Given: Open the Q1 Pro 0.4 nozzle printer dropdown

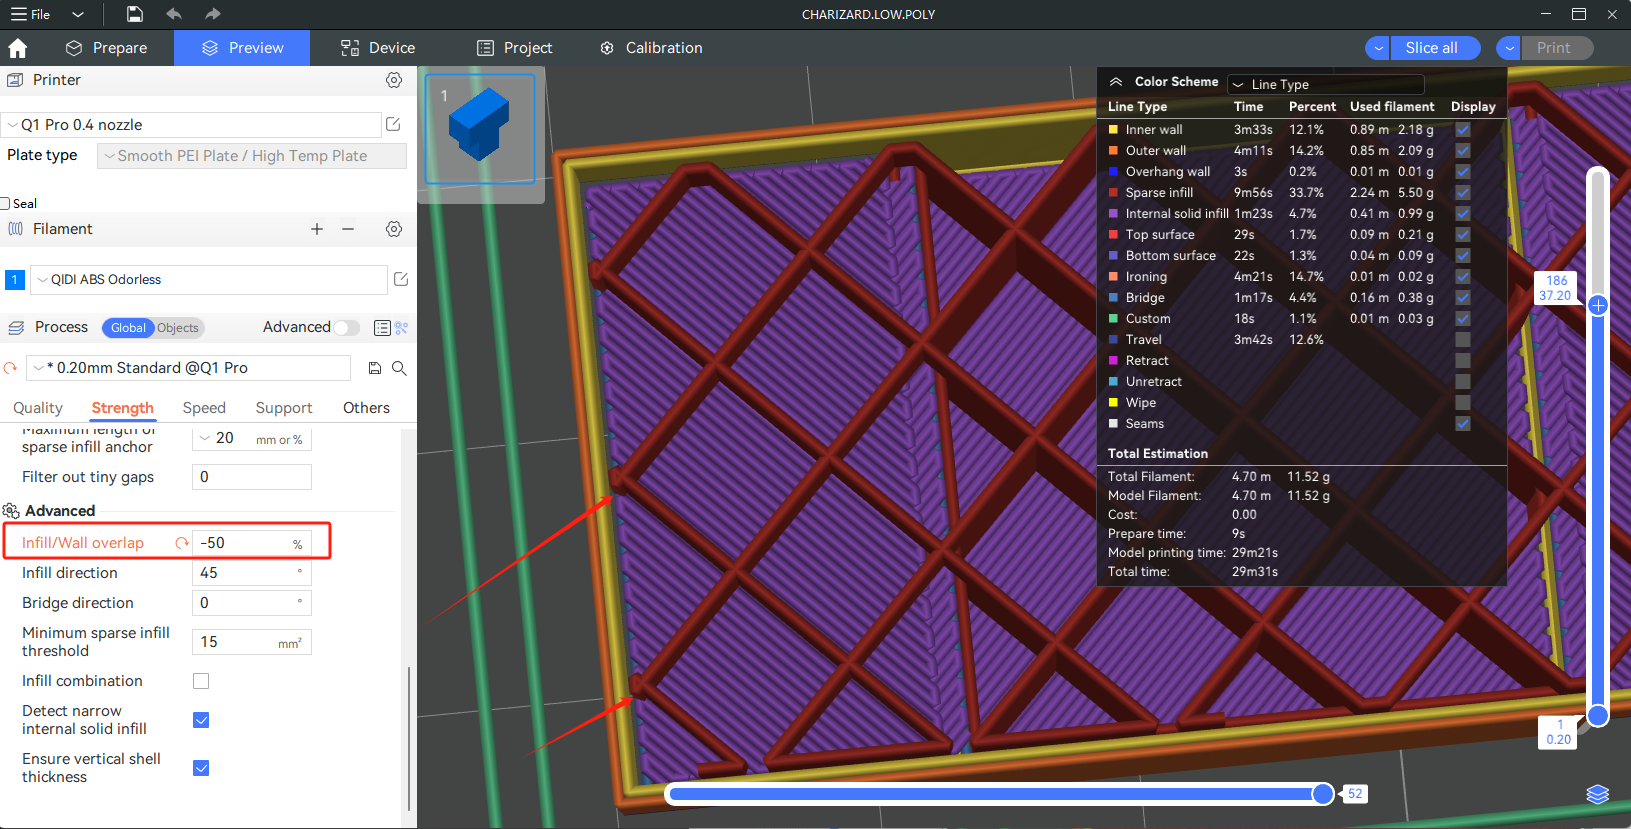Looking at the screenshot, I should coord(192,125).
